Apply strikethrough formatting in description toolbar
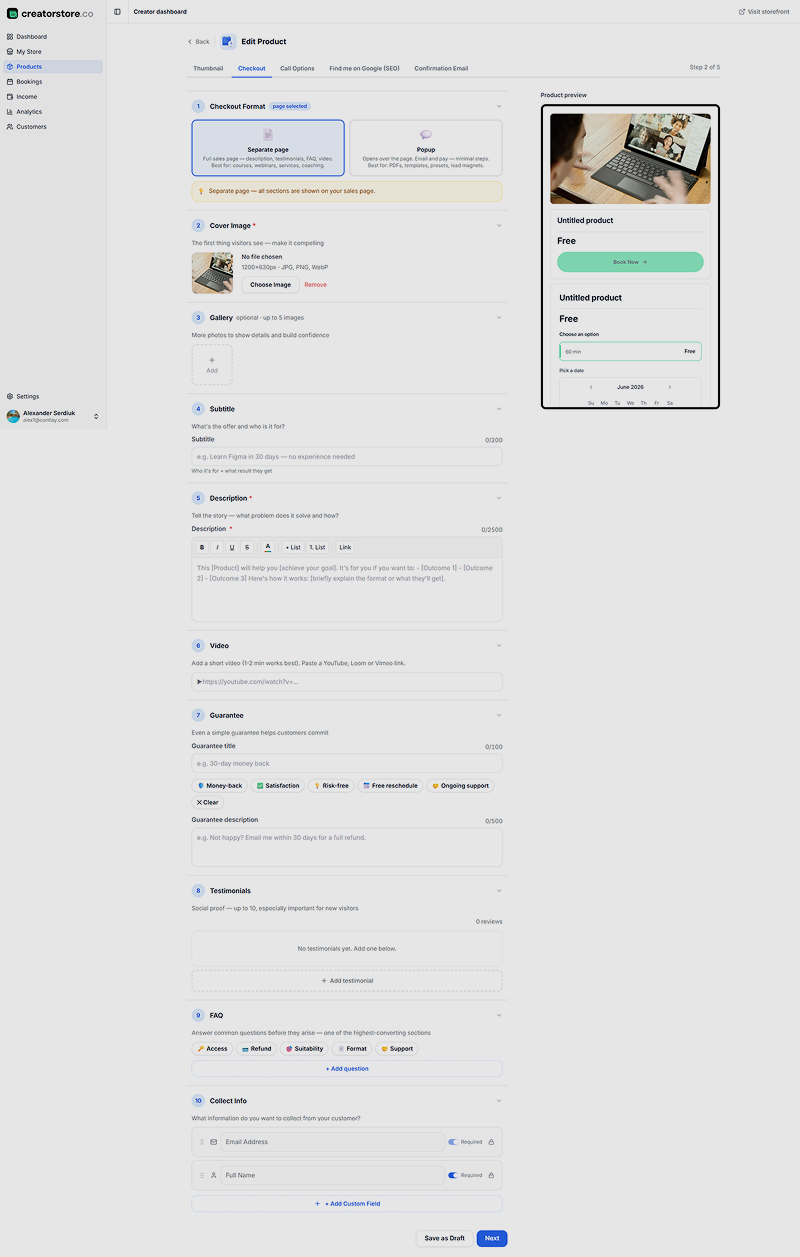800x1257 pixels. tap(247, 547)
